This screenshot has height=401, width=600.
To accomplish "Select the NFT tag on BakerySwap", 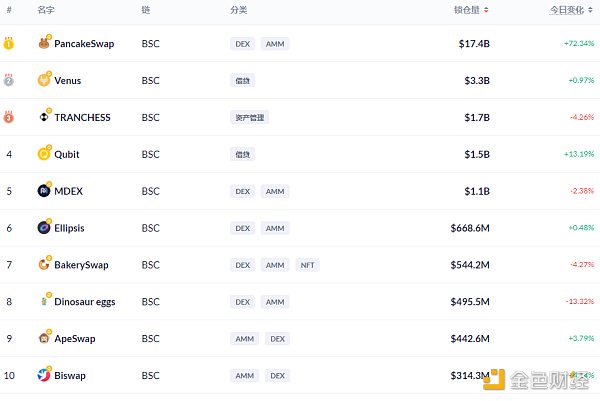I will point(307,265).
